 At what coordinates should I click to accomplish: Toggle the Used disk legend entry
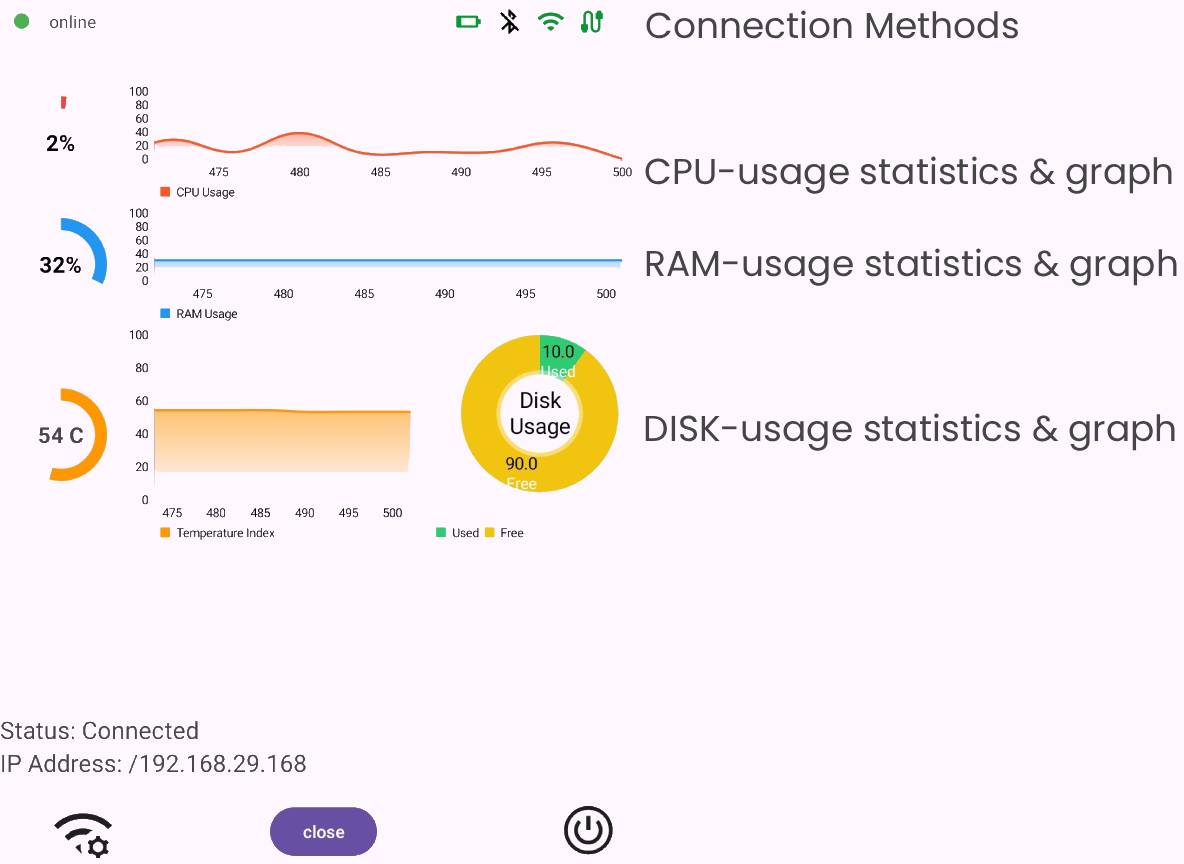(457, 533)
